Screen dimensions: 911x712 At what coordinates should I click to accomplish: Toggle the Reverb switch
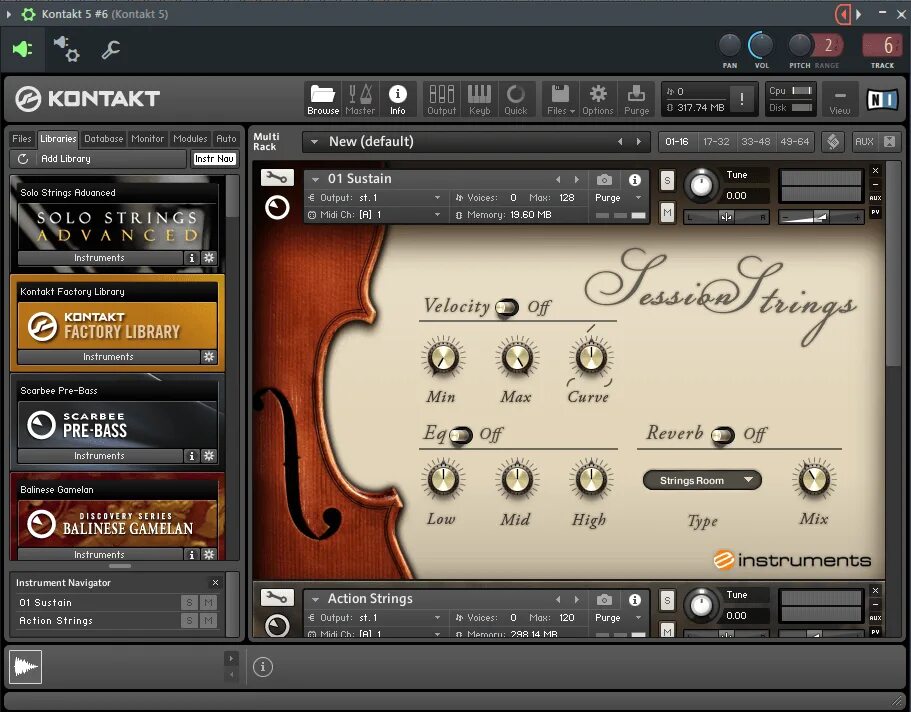click(x=723, y=435)
